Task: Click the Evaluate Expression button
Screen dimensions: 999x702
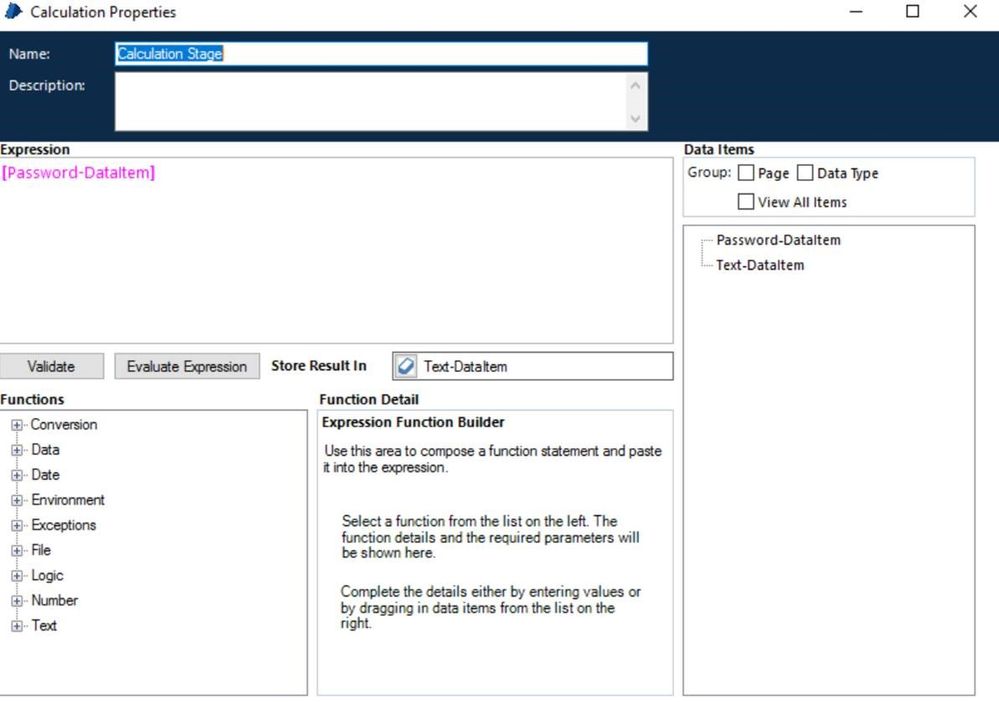Action: click(x=187, y=366)
